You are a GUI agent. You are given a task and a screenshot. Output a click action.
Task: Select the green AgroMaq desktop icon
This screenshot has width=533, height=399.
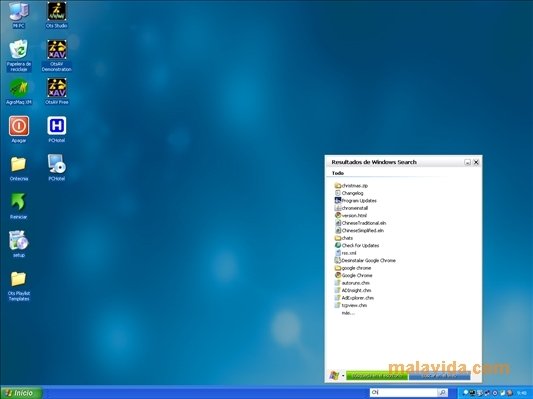pos(19,91)
